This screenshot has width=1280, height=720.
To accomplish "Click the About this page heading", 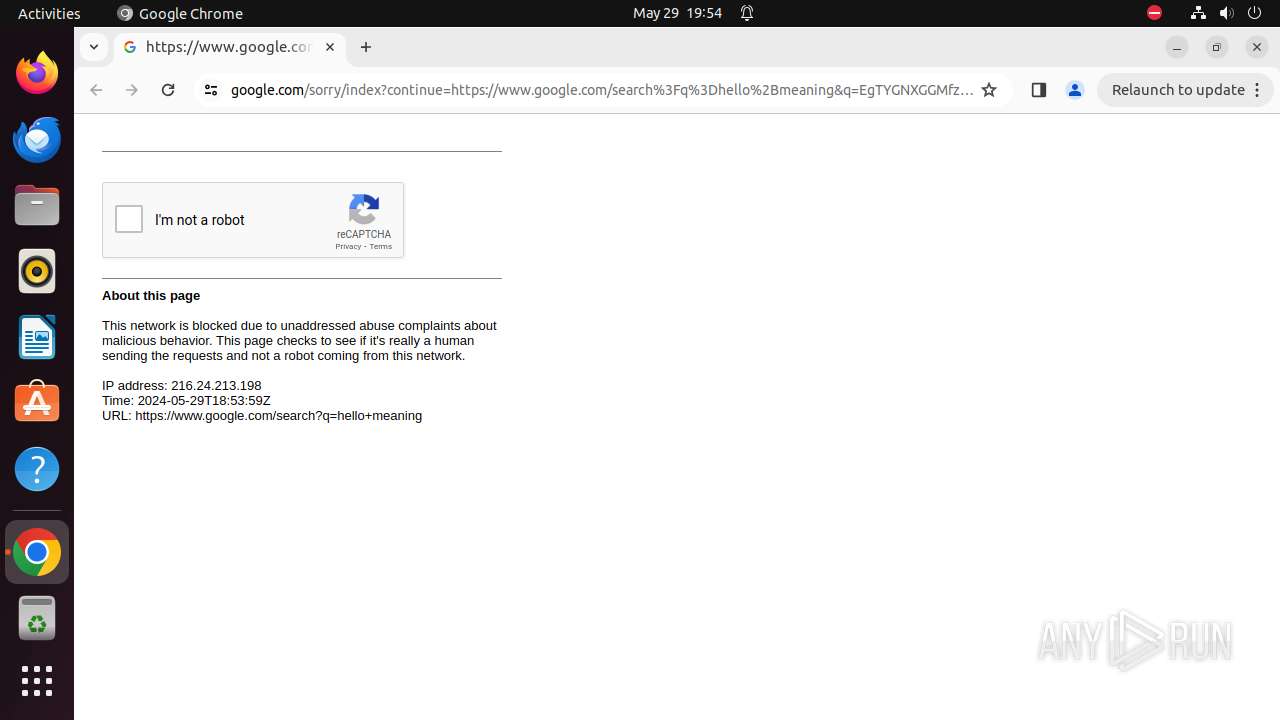I will tap(151, 296).
